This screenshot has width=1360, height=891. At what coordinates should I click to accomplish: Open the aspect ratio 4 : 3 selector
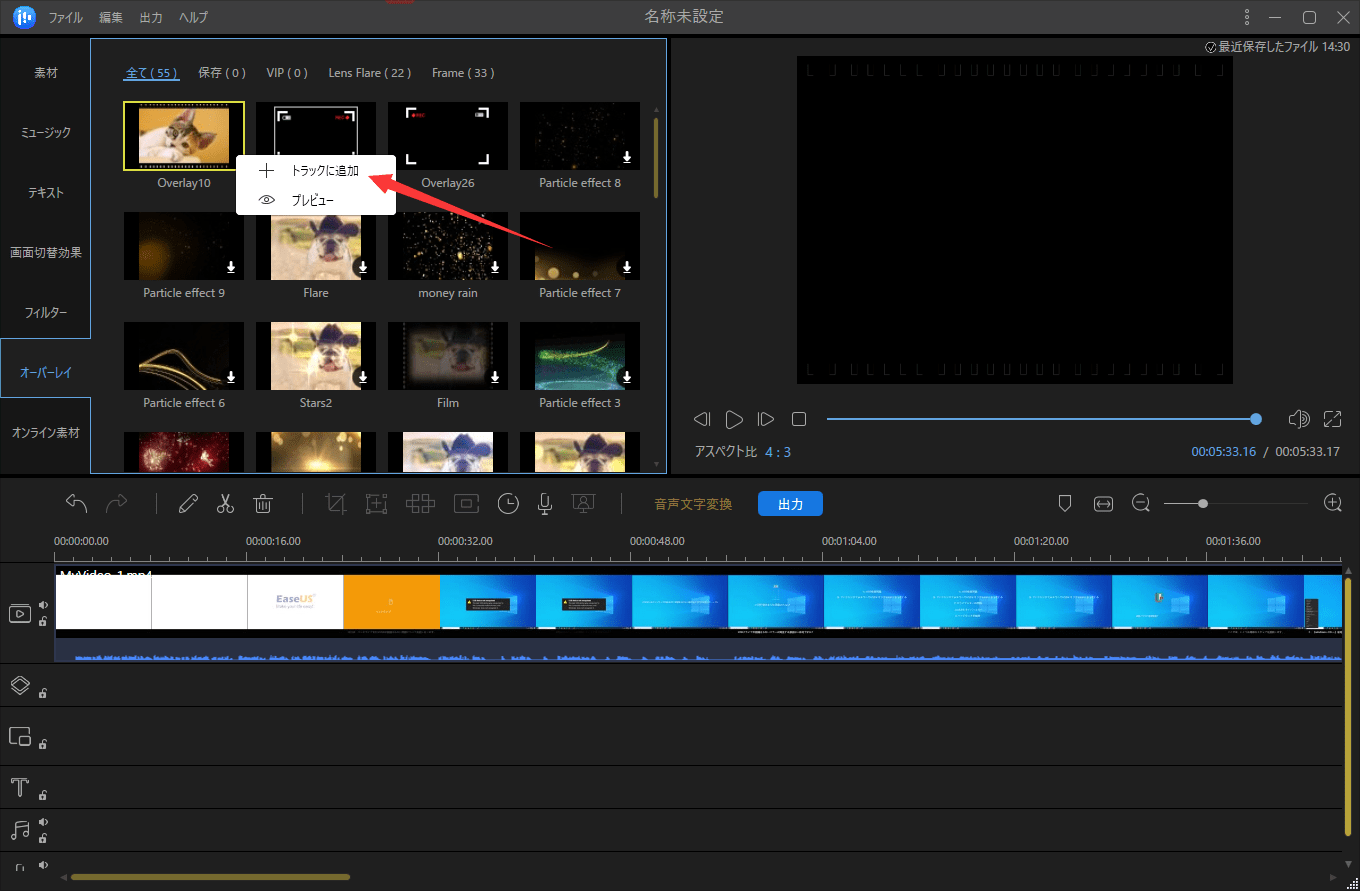pos(777,452)
